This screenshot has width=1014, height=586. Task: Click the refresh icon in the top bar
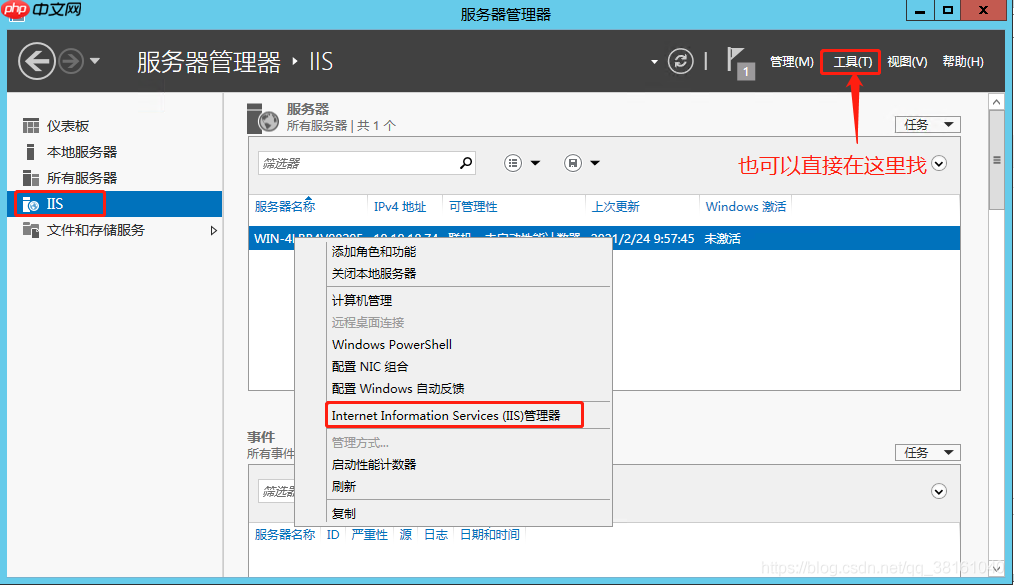click(680, 61)
